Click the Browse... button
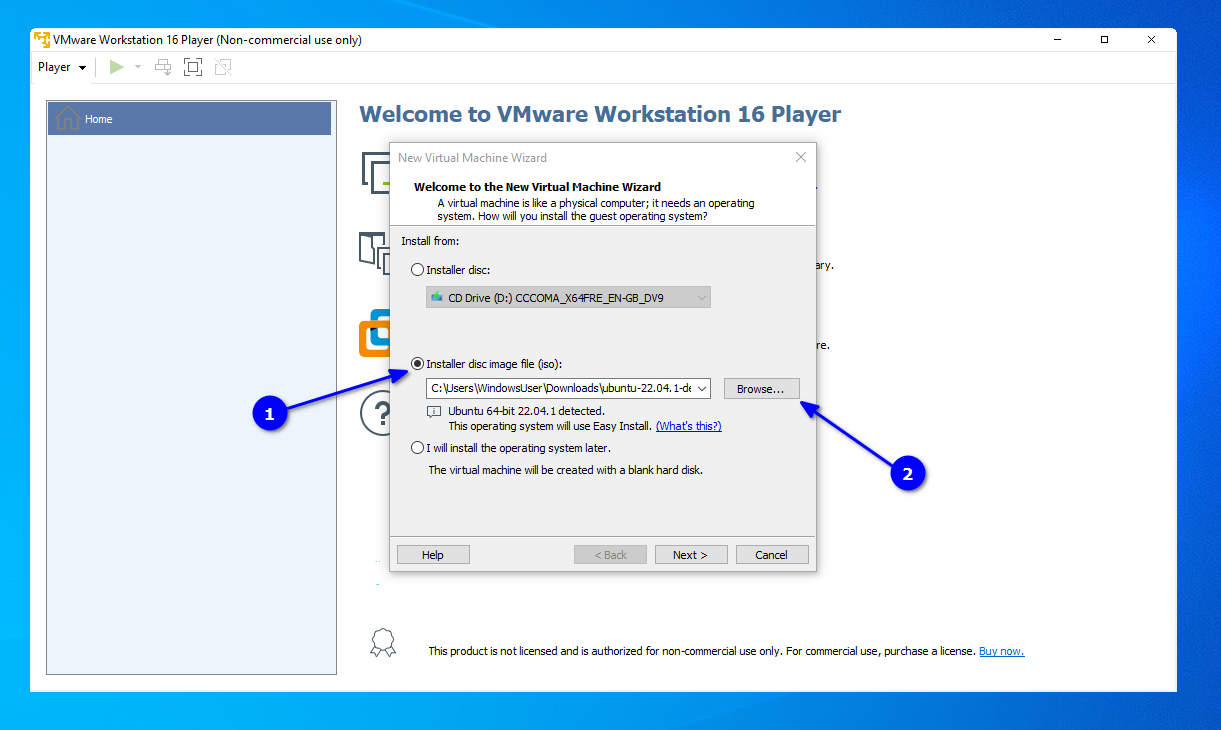Screen dimensions: 1221x730 tap(762, 388)
